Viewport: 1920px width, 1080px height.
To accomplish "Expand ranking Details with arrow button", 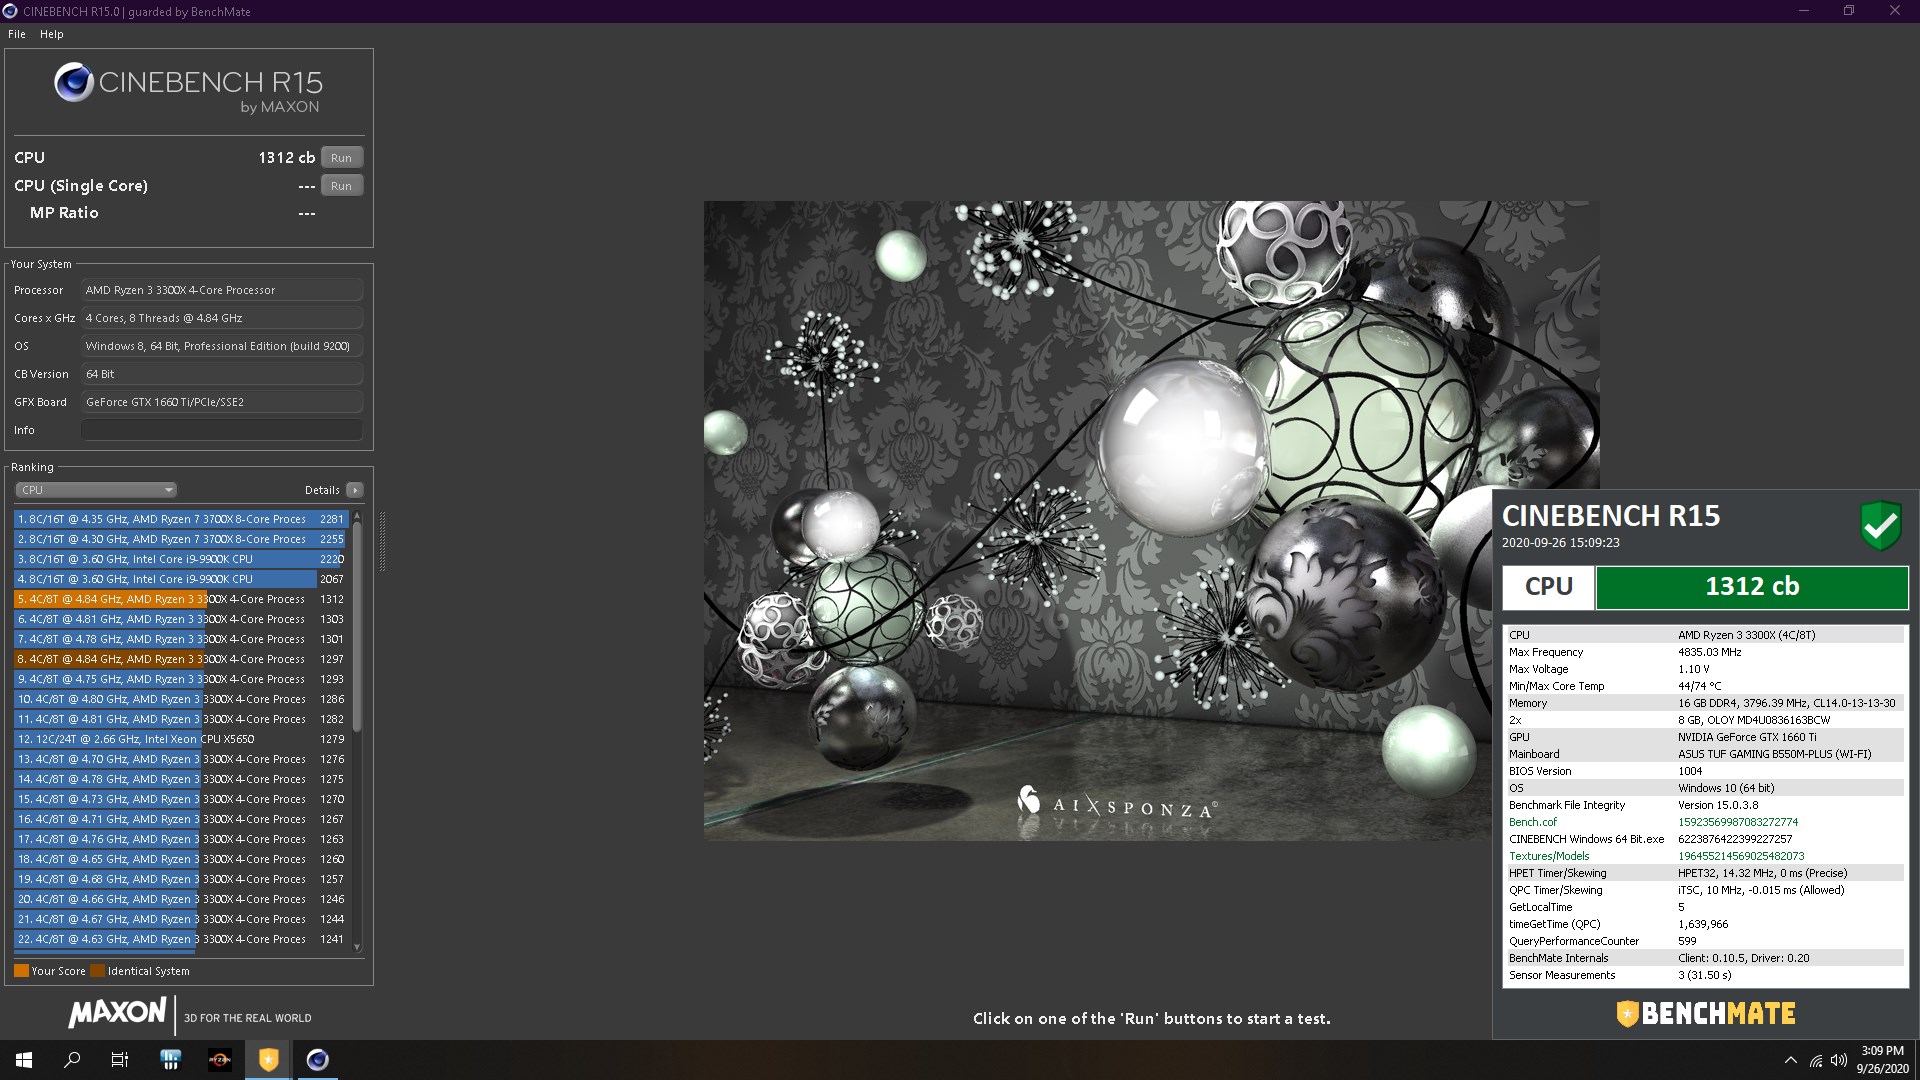I will [x=354, y=490].
